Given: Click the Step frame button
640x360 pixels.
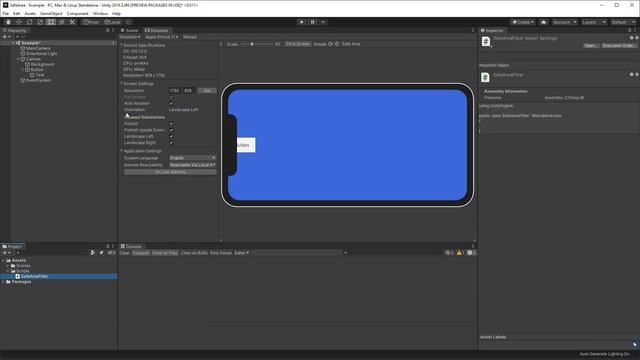Looking at the screenshot, I should pos(323,22).
